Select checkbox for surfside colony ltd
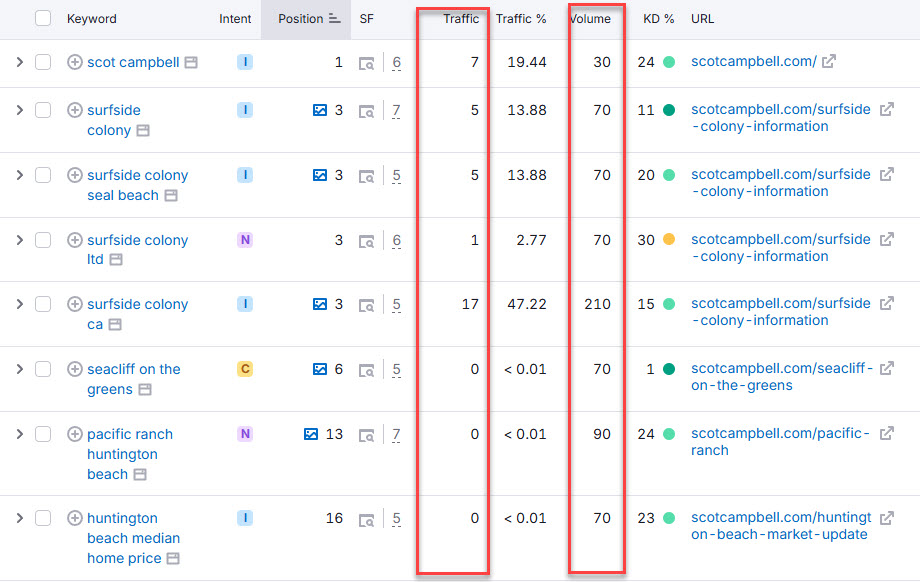 click(43, 240)
